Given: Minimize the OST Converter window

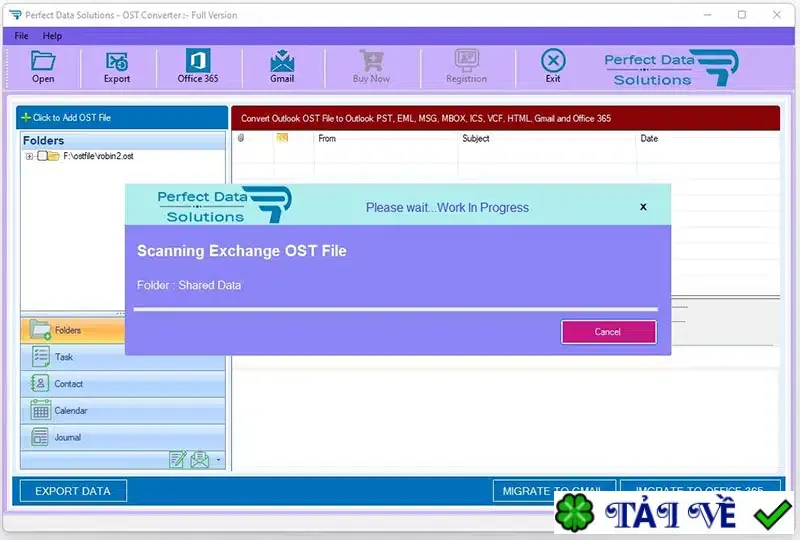Looking at the screenshot, I should 708,15.
